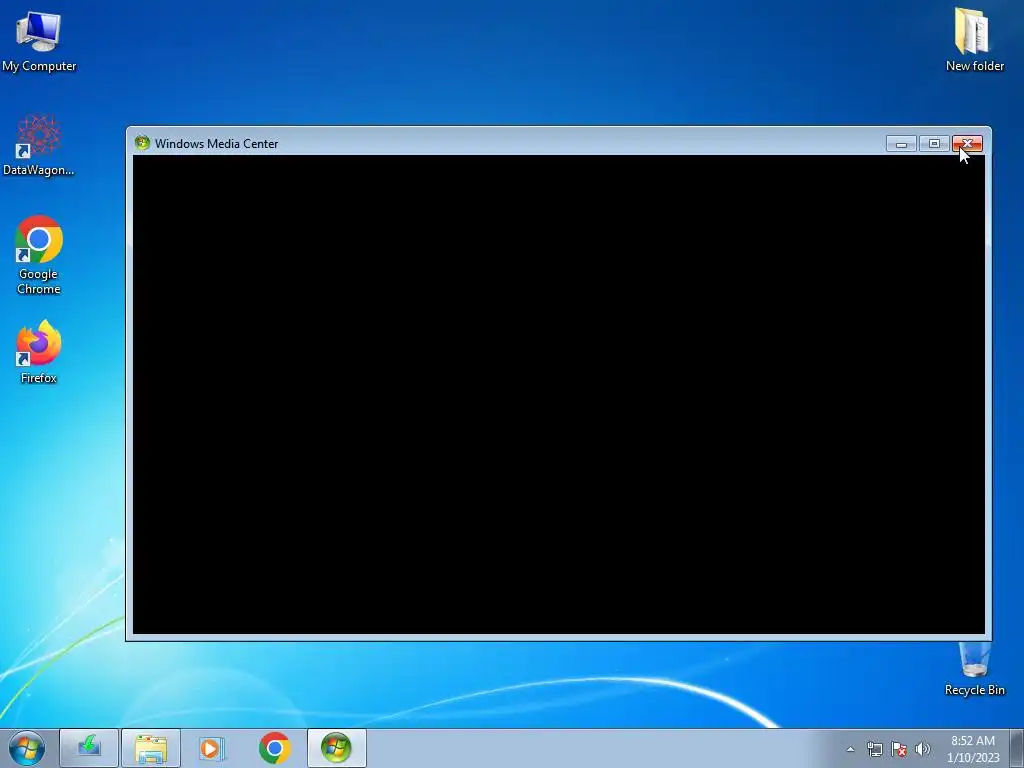Open the Windows Start menu orb
1024x768 pixels.
(27, 748)
